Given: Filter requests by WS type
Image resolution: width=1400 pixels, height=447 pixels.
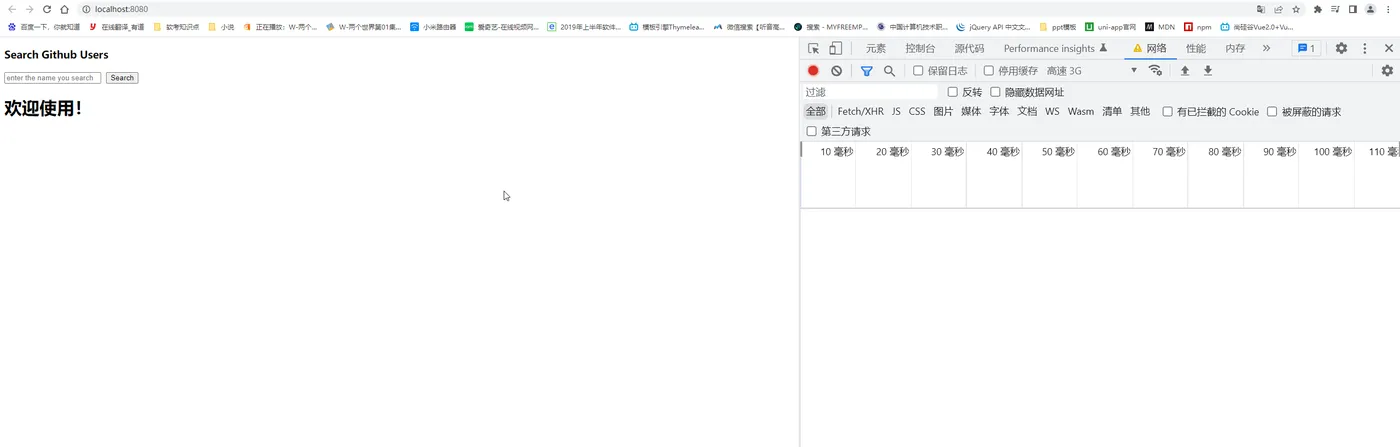Looking at the screenshot, I should point(1052,112).
